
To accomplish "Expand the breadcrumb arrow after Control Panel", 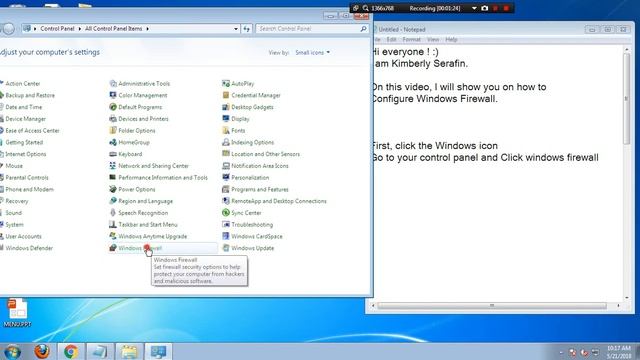I will click(x=80, y=29).
